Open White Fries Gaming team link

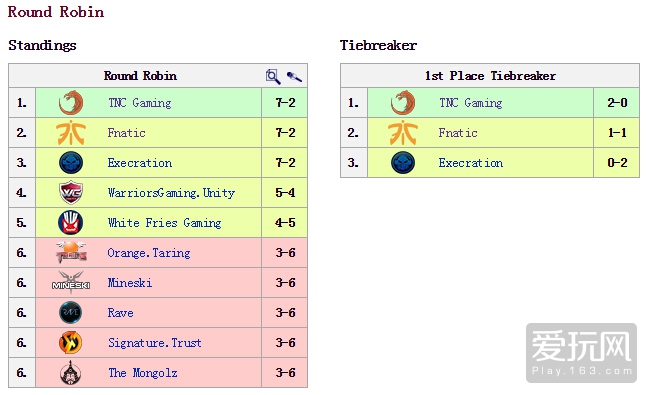(165, 223)
